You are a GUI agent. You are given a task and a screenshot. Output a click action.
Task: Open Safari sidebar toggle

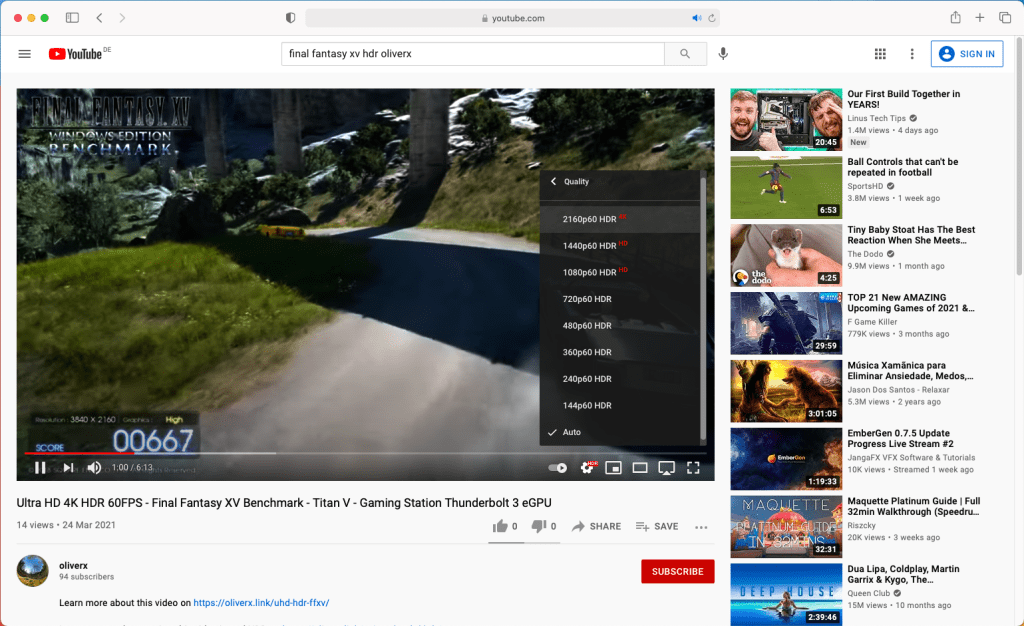click(72, 18)
